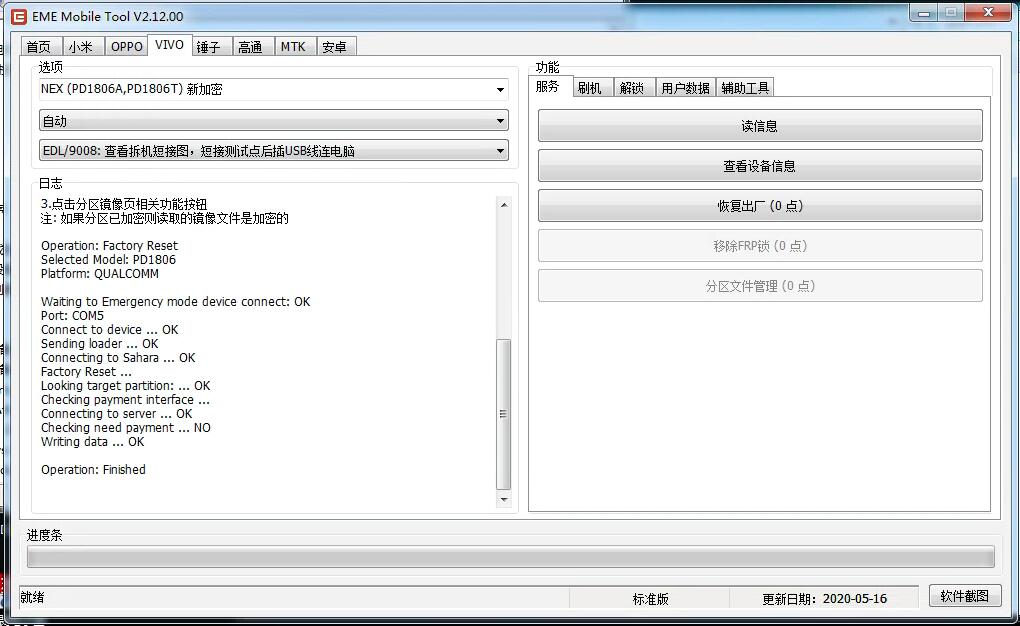
Task: Open the 刷机 function tab
Action: (592, 88)
